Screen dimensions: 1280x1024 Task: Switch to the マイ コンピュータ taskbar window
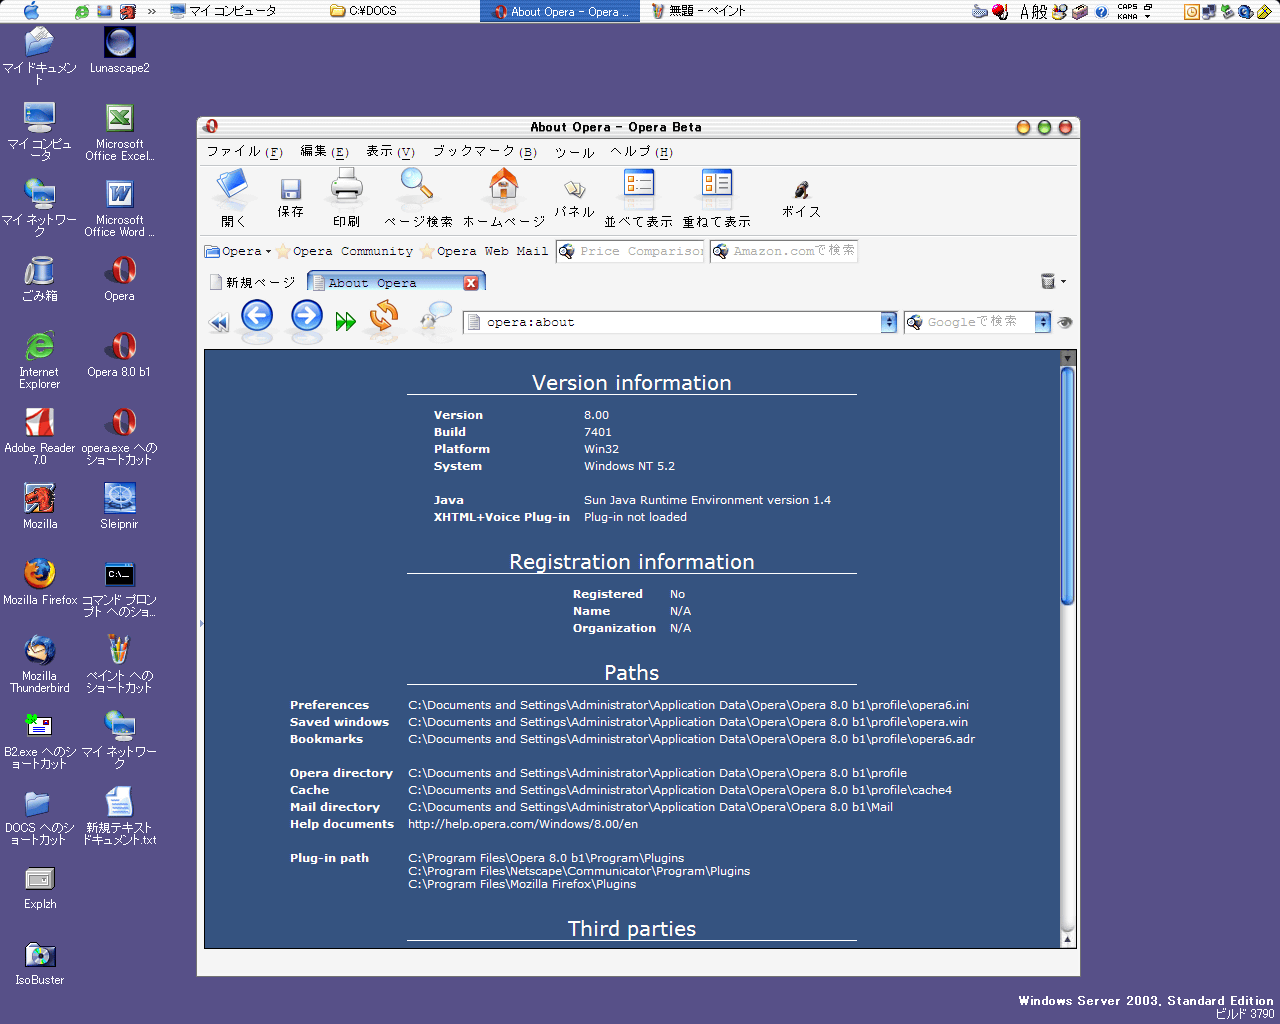pyautogui.click(x=224, y=11)
